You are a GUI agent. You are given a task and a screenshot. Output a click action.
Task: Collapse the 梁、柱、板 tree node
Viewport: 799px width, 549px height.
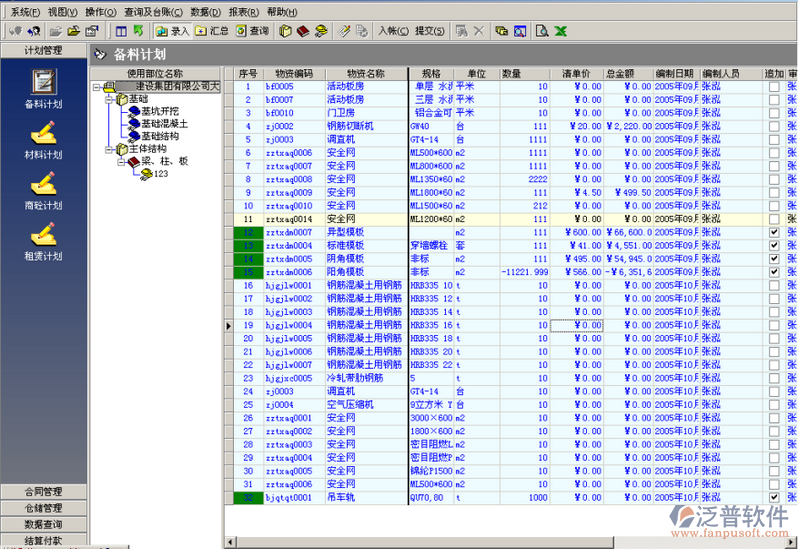(x=120, y=161)
